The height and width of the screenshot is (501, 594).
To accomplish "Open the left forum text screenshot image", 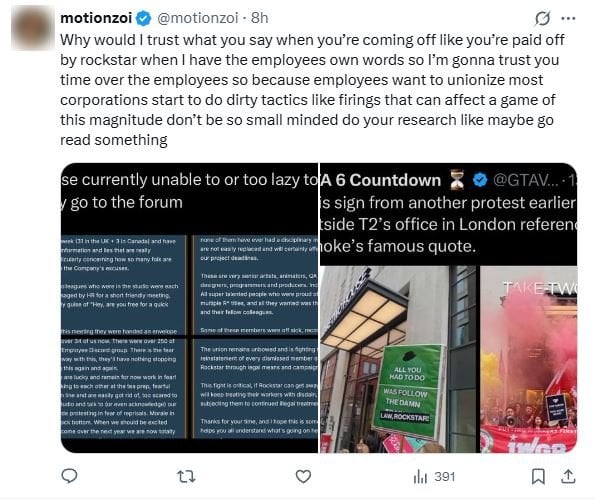I will (189, 308).
